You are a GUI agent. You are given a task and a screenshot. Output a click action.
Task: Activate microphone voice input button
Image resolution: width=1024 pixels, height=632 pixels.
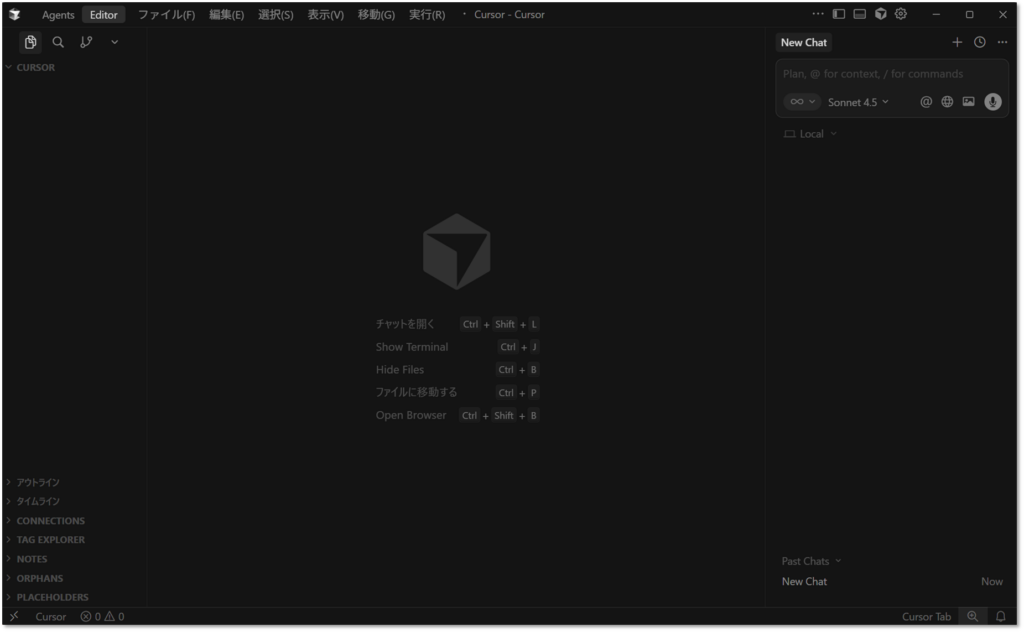992,102
